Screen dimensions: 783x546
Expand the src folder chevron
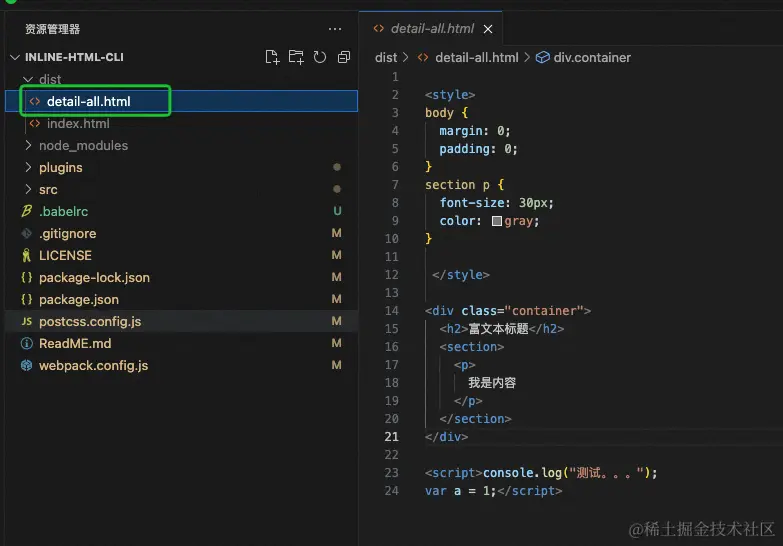[28, 189]
